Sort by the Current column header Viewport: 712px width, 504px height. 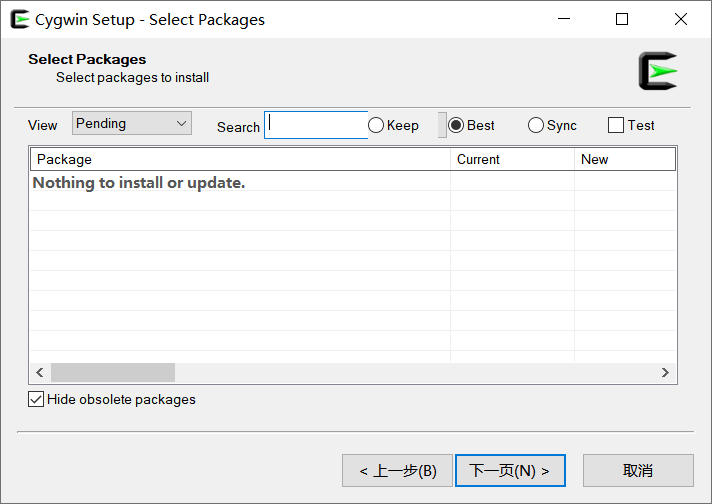point(512,159)
